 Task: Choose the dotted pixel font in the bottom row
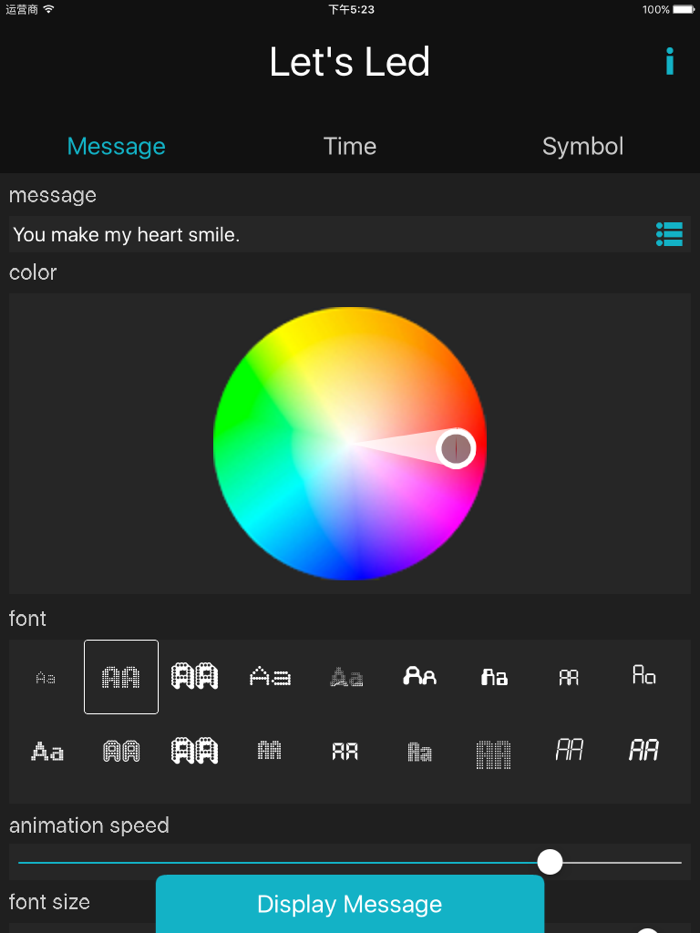[x=494, y=750]
